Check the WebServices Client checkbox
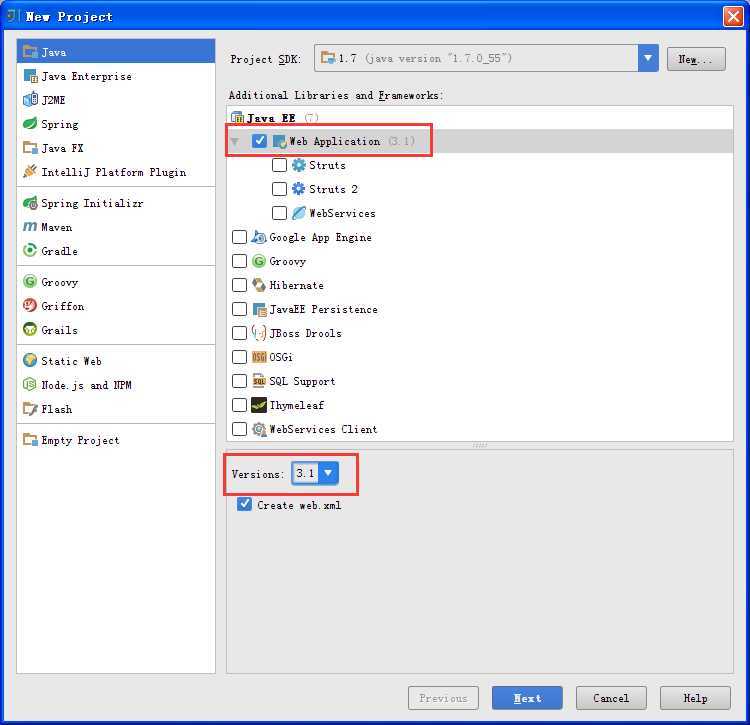The height and width of the screenshot is (725, 750). point(239,429)
